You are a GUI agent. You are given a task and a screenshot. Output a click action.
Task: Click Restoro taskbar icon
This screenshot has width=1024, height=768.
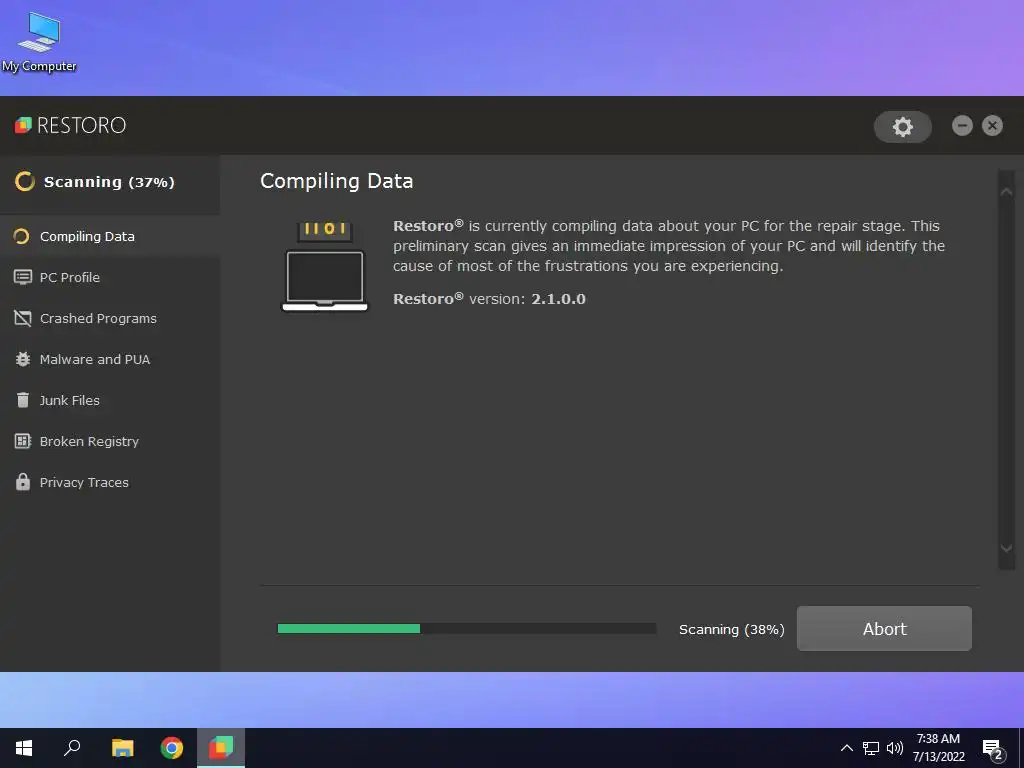(221, 748)
